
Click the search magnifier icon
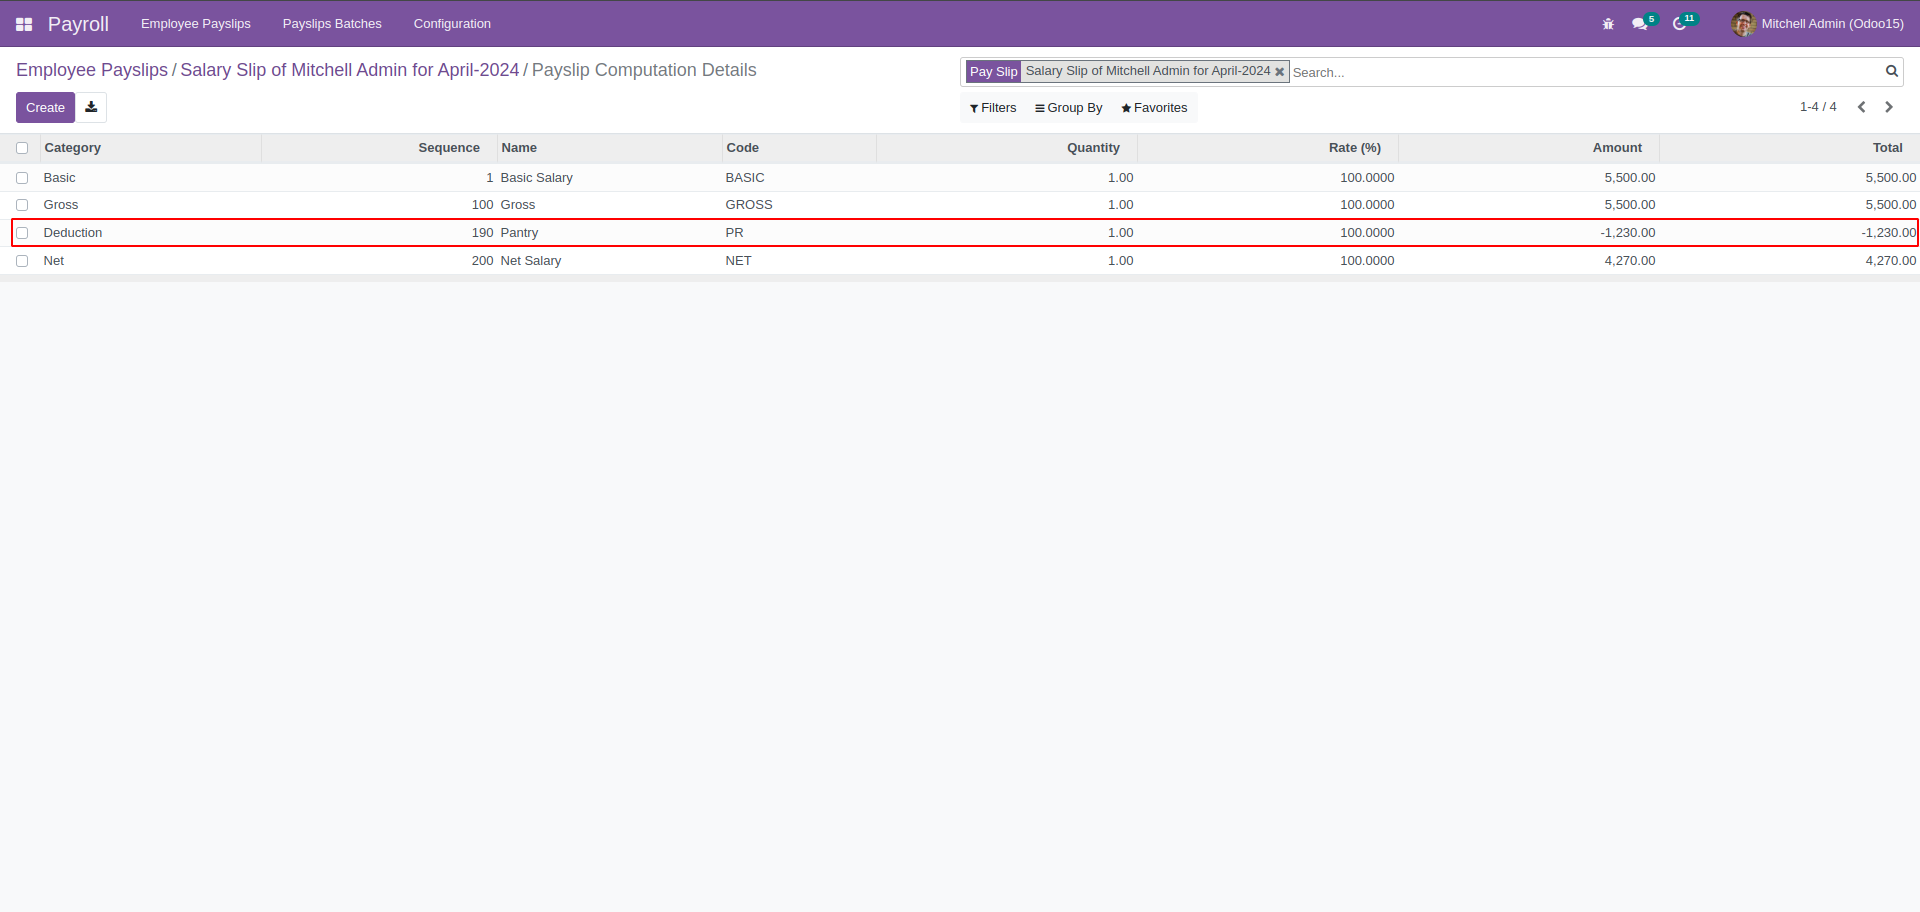pos(1891,71)
